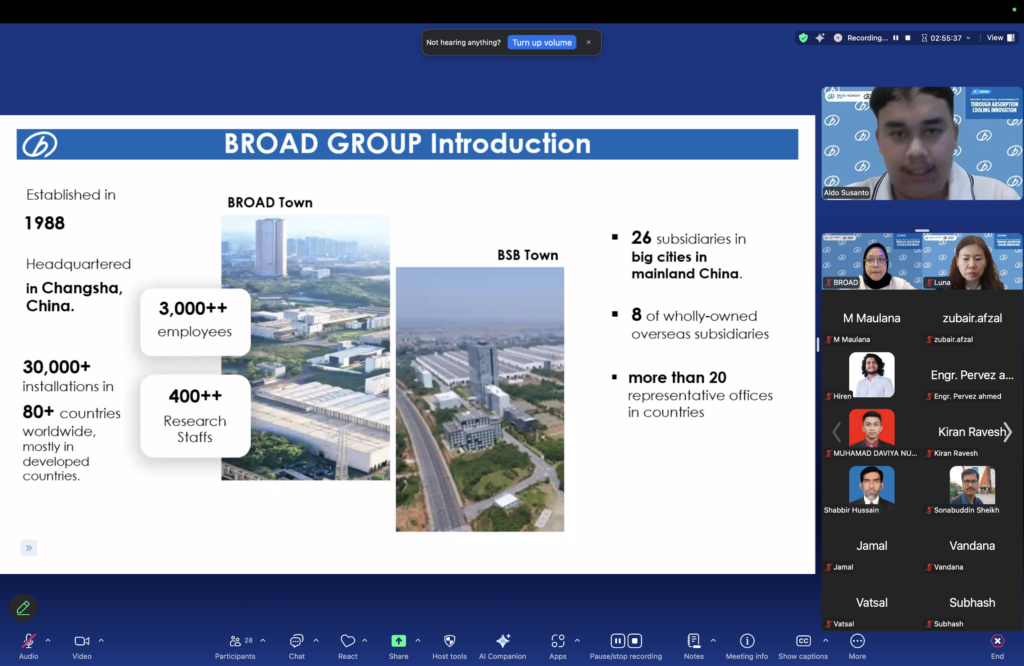
Task: Toggle Show captions CC button
Action: pyautogui.click(x=803, y=642)
